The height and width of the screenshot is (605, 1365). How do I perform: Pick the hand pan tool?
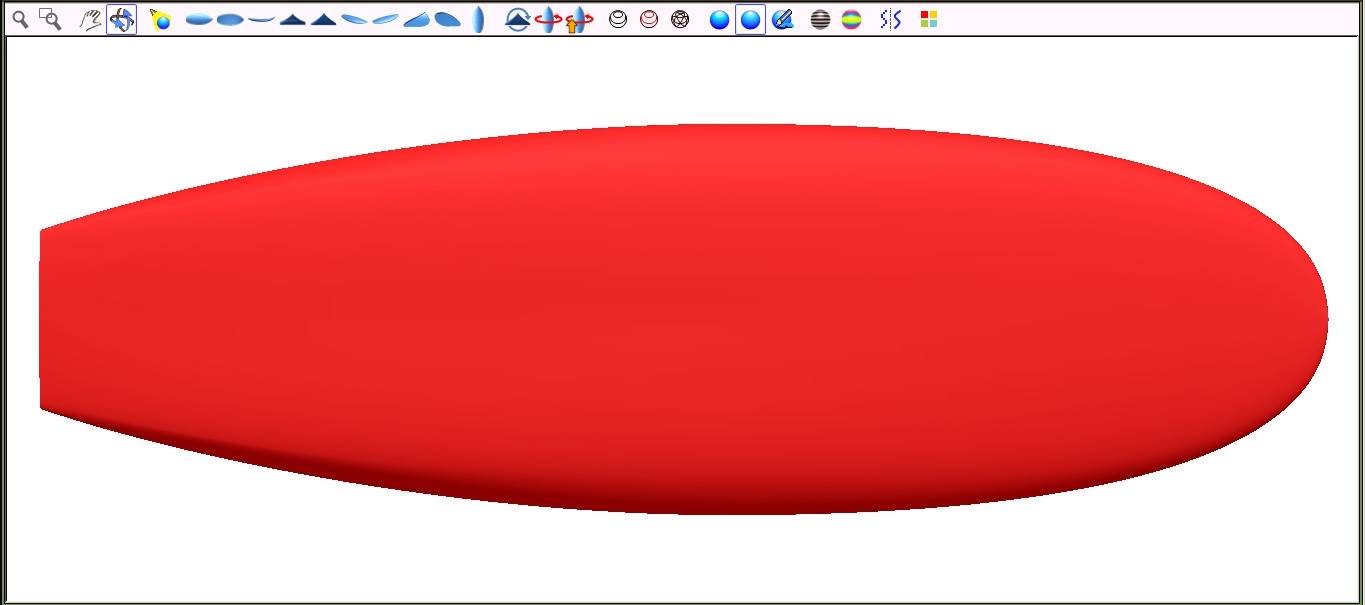[91, 19]
